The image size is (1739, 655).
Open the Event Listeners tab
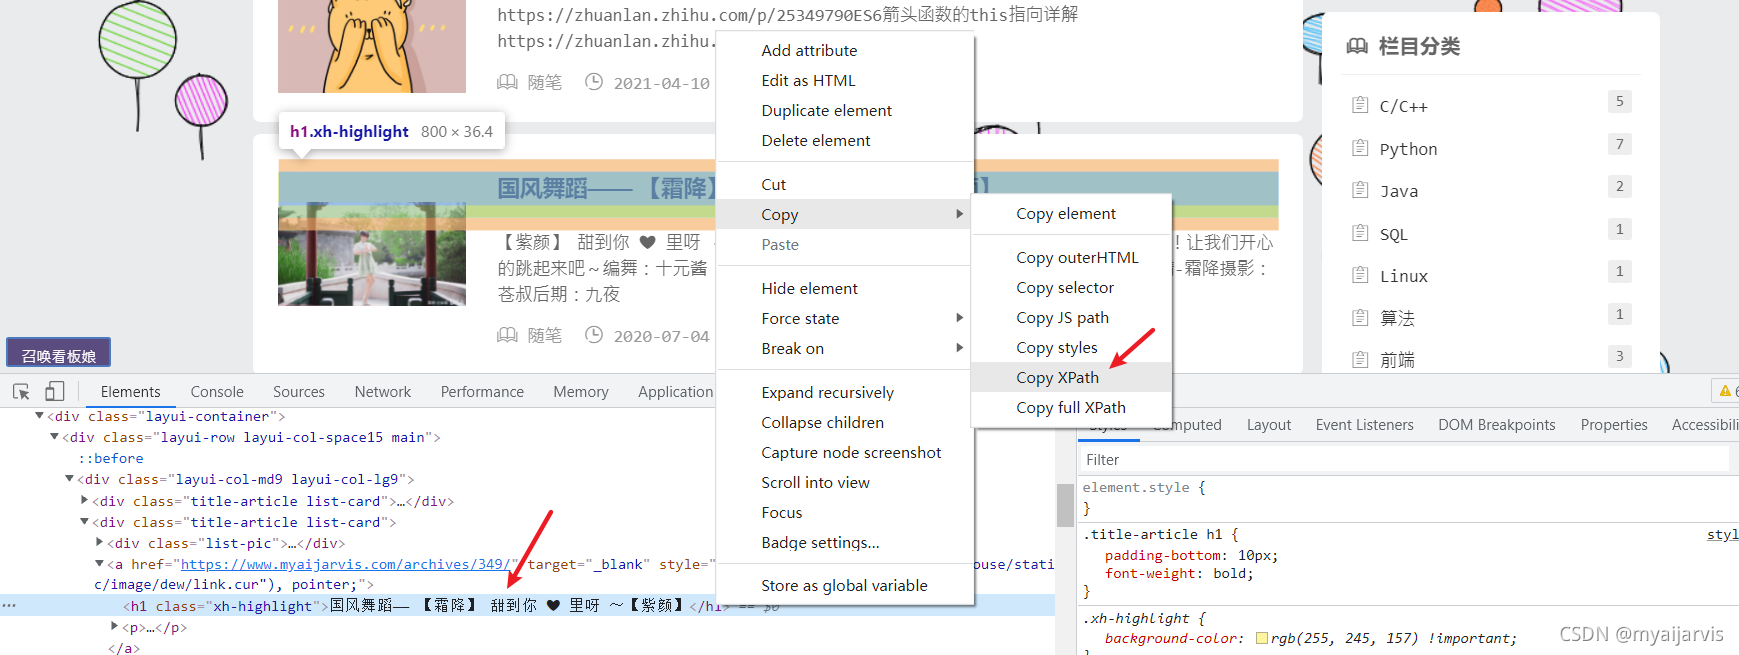1364,425
